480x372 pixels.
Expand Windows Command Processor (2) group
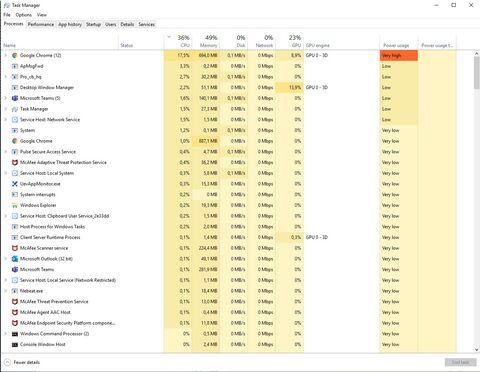tap(6, 334)
